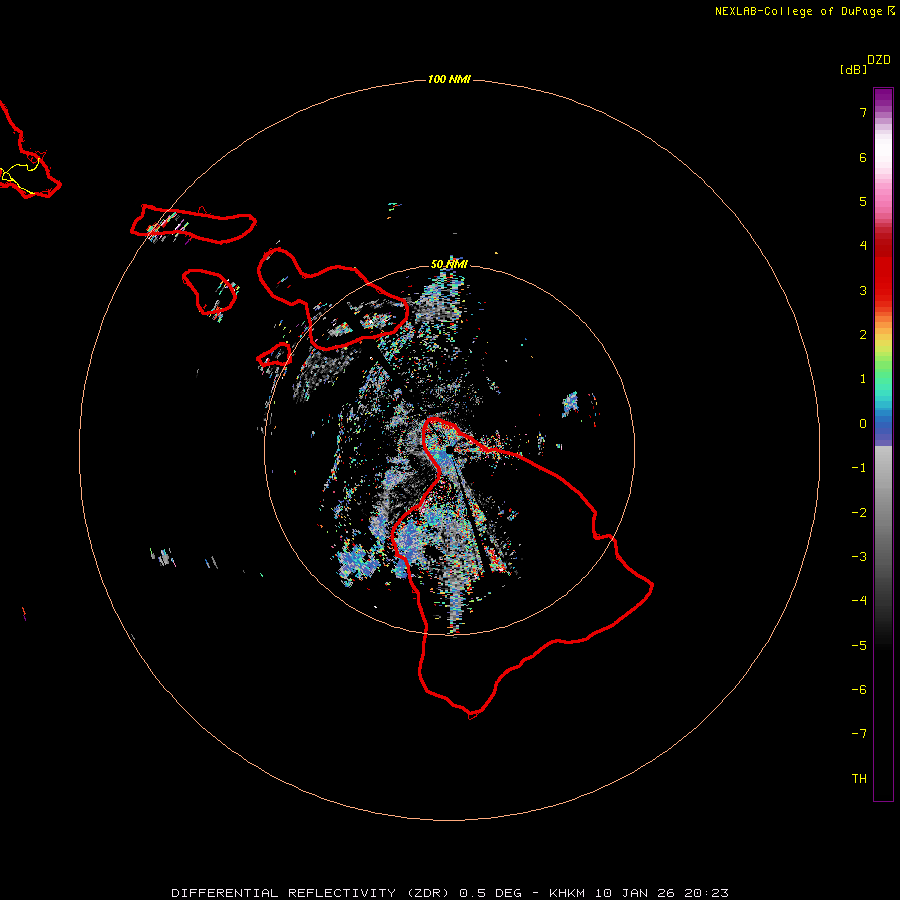Click the -1 value on color scale
The image size is (900, 900).
click(859, 468)
